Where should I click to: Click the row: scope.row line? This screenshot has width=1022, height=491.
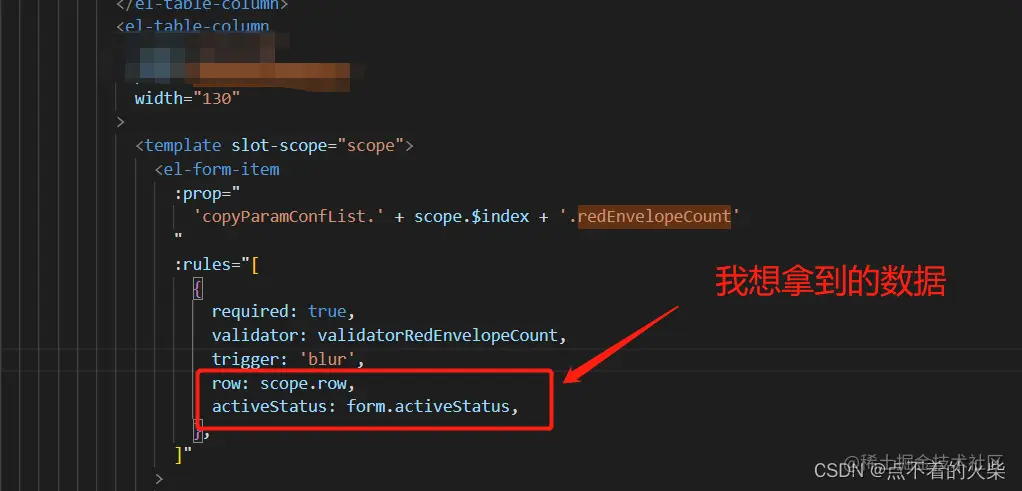284,383
